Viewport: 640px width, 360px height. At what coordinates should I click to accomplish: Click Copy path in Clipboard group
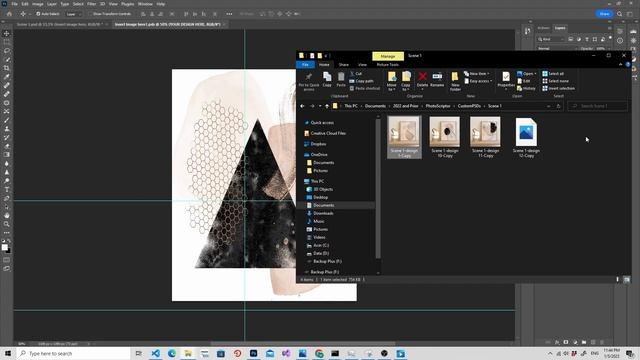pos(361,81)
